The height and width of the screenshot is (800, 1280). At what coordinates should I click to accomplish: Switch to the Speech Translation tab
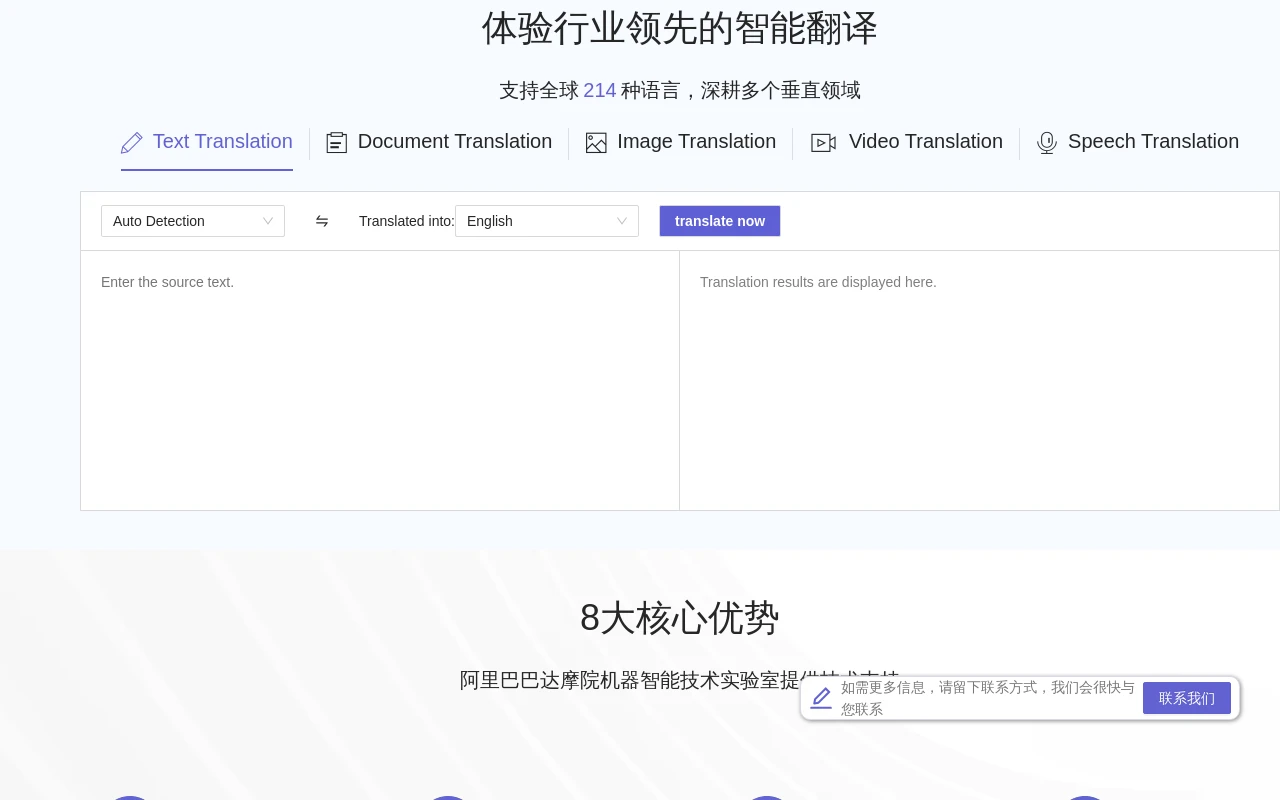click(x=1153, y=142)
